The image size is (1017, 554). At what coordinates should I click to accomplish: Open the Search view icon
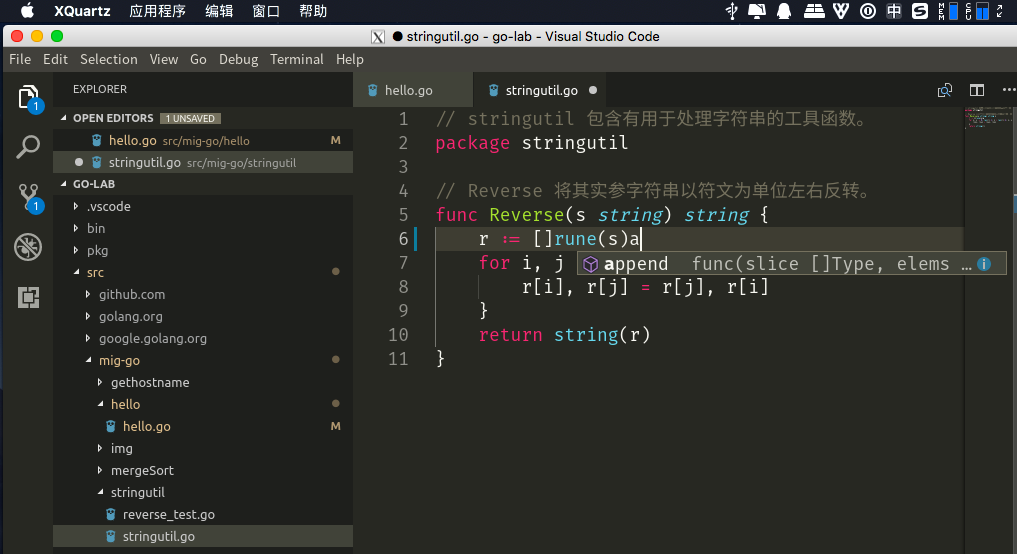tap(28, 148)
